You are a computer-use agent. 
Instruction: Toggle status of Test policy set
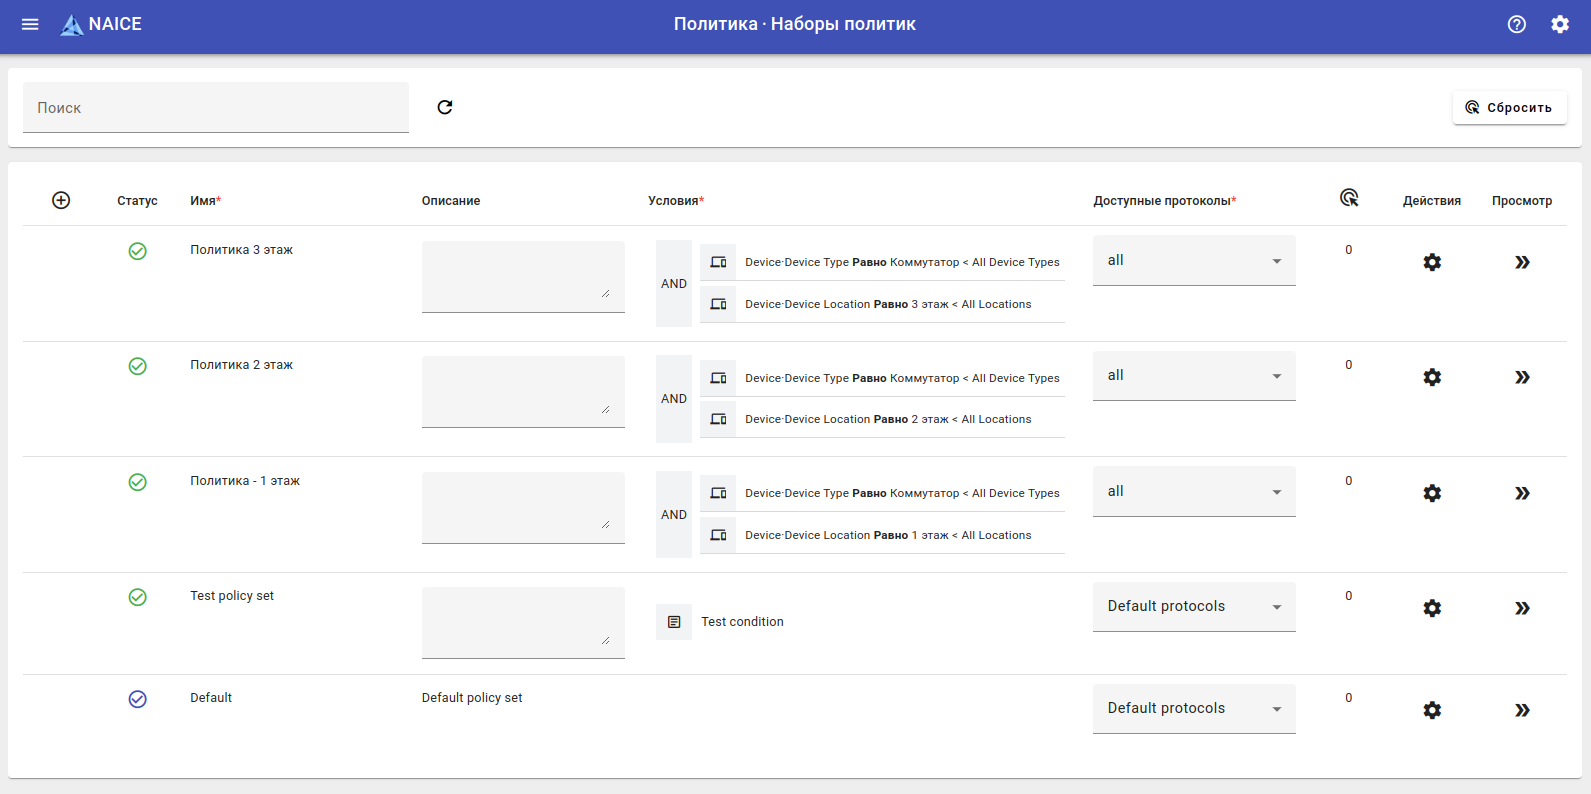[x=138, y=597]
